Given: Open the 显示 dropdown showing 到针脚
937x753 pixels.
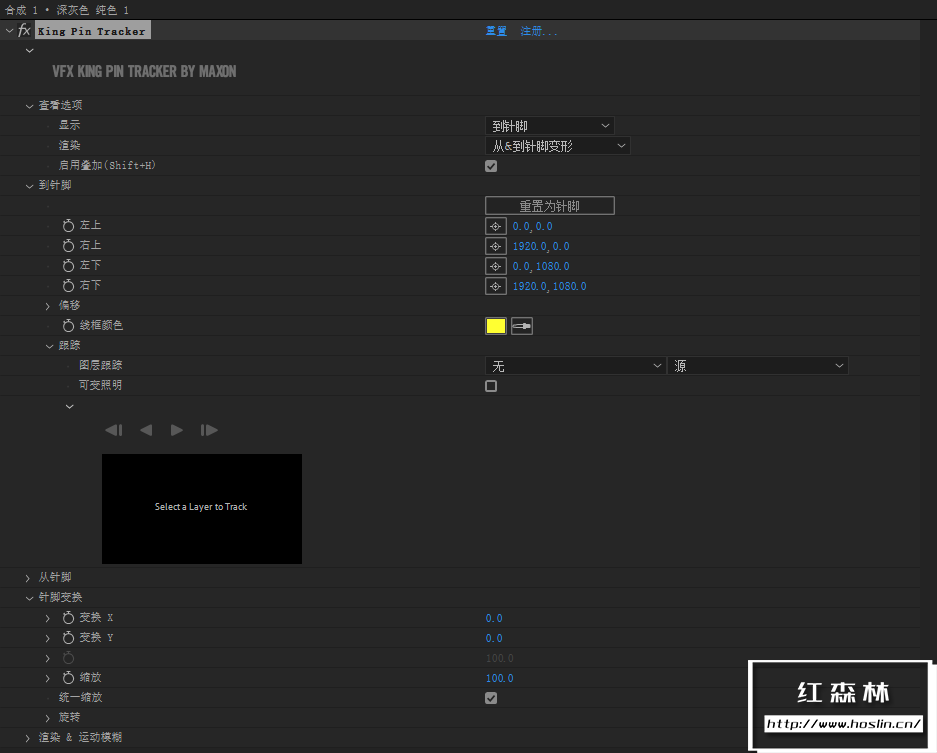Looking at the screenshot, I should point(548,124).
